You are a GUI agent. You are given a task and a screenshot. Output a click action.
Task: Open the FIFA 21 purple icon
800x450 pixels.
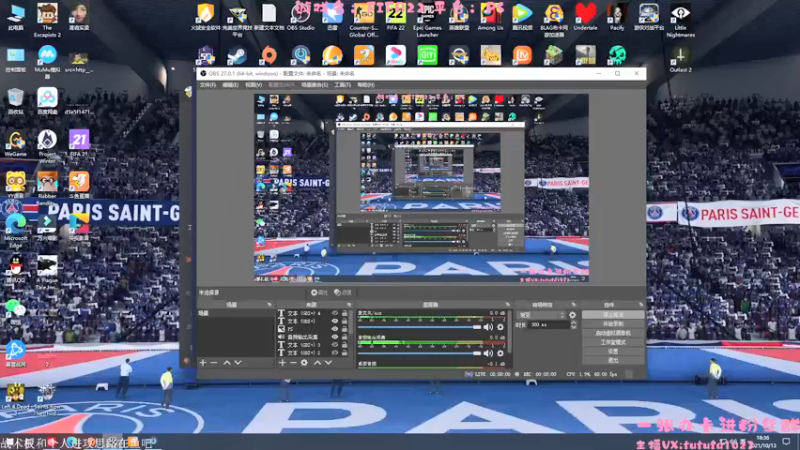coord(79,143)
